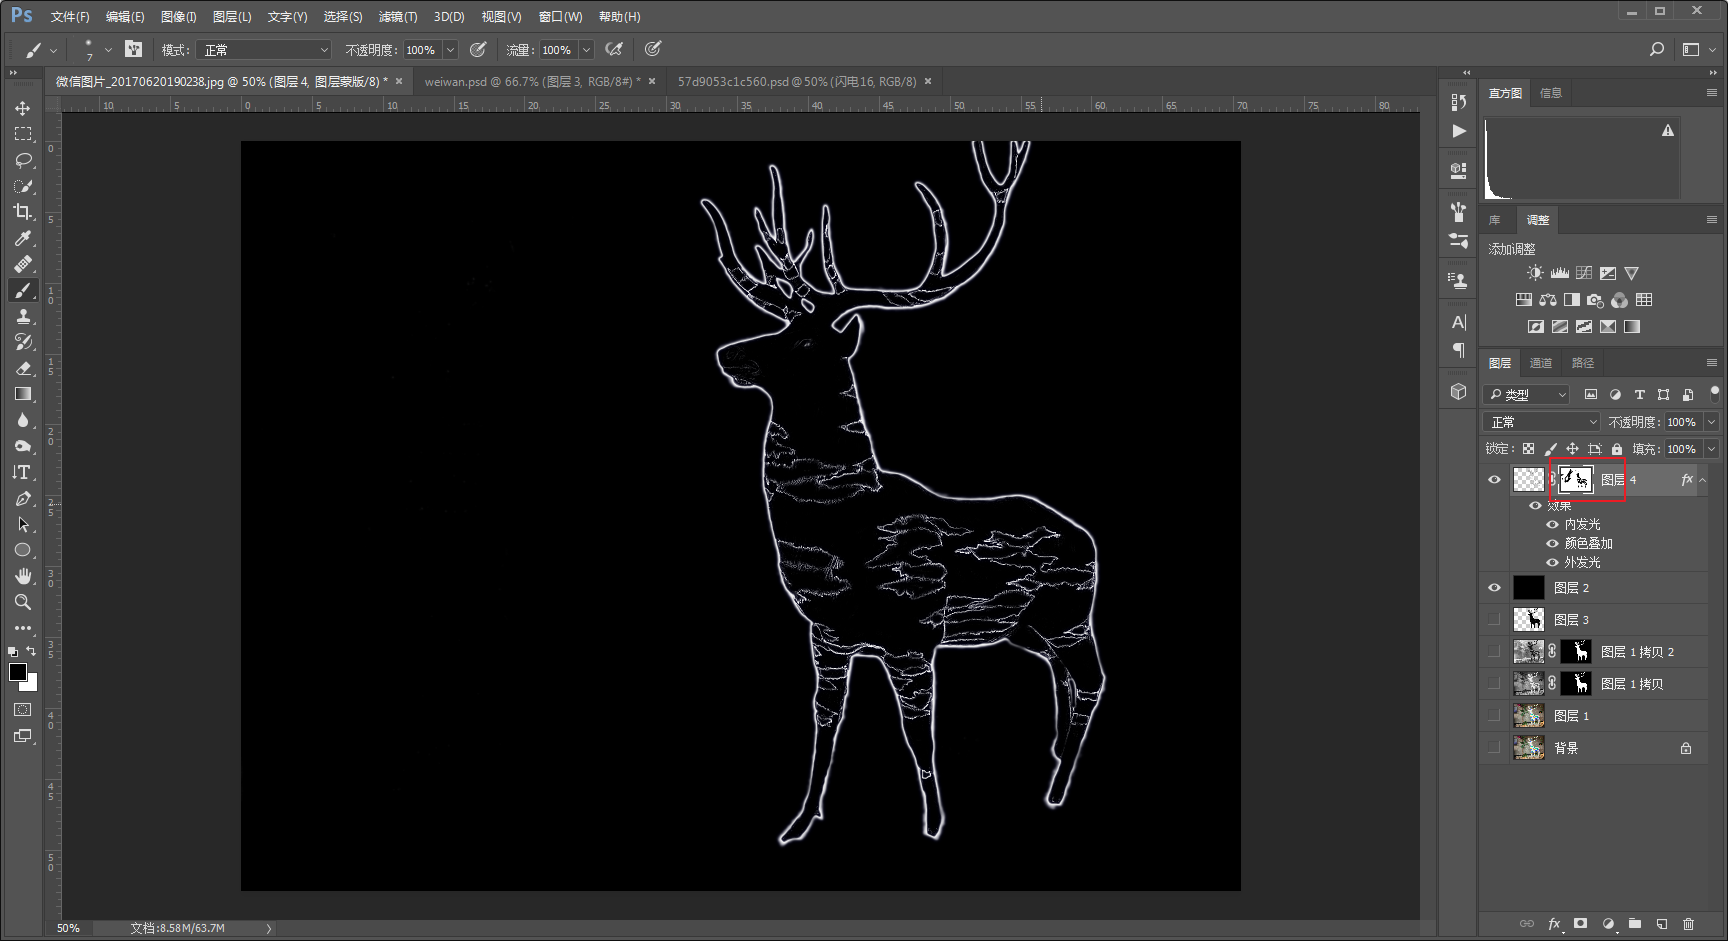Show layer 图层 1
Image resolution: width=1728 pixels, height=941 pixels.
click(x=1494, y=716)
